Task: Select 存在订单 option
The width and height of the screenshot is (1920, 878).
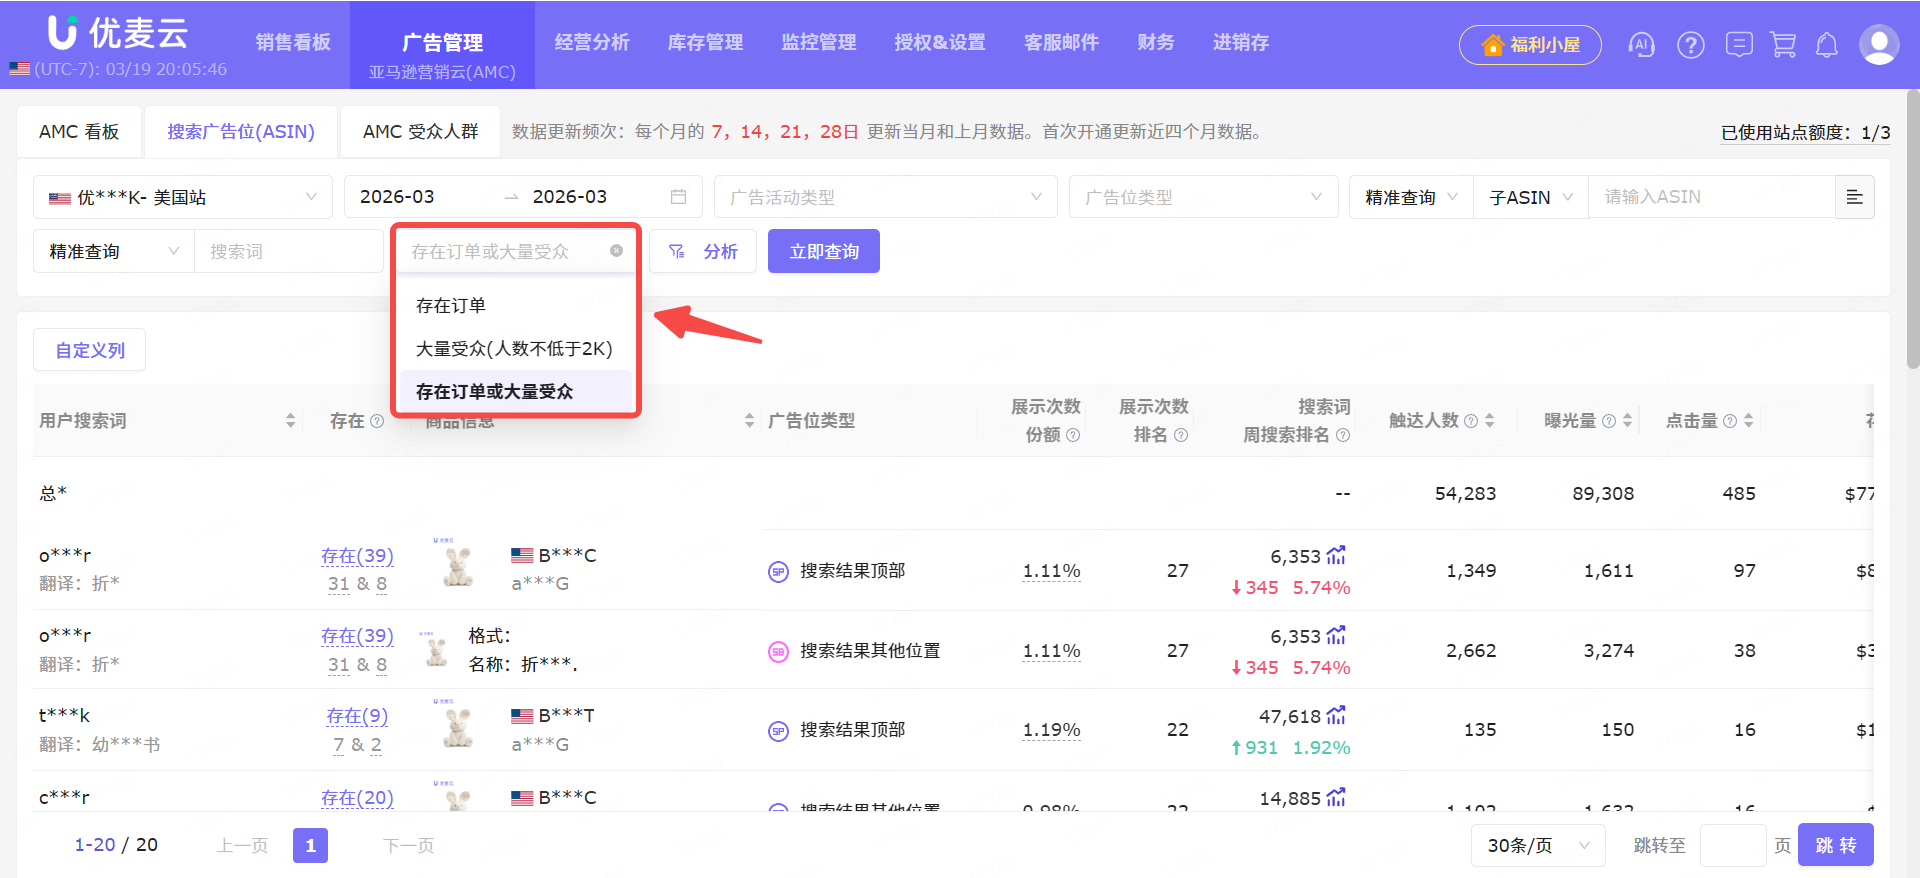Action: pyautogui.click(x=516, y=305)
